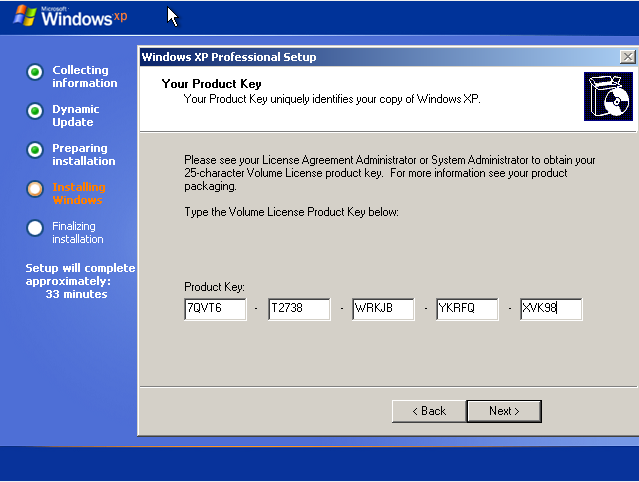The height and width of the screenshot is (482, 639).
Task: Click the Windows XP logo
Action: tap(70, 17)
